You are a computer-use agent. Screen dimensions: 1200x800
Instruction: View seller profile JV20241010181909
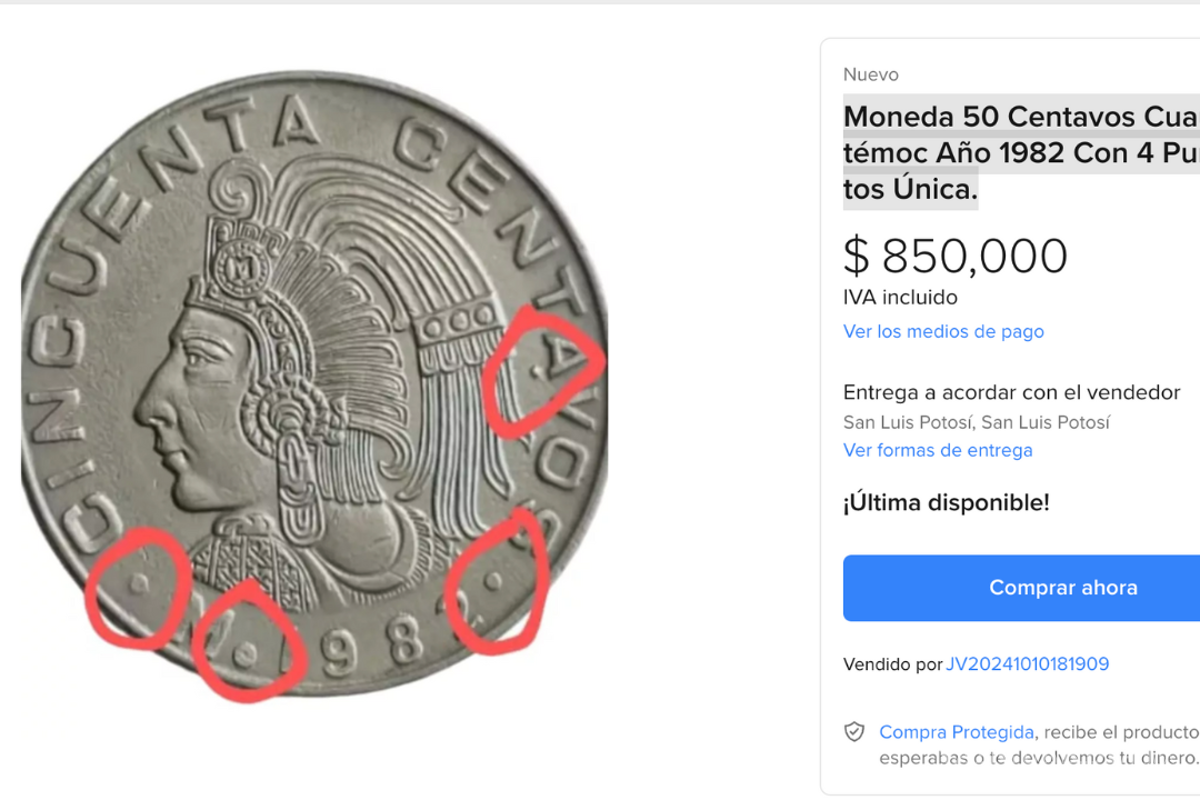(x=1026, y=663)
